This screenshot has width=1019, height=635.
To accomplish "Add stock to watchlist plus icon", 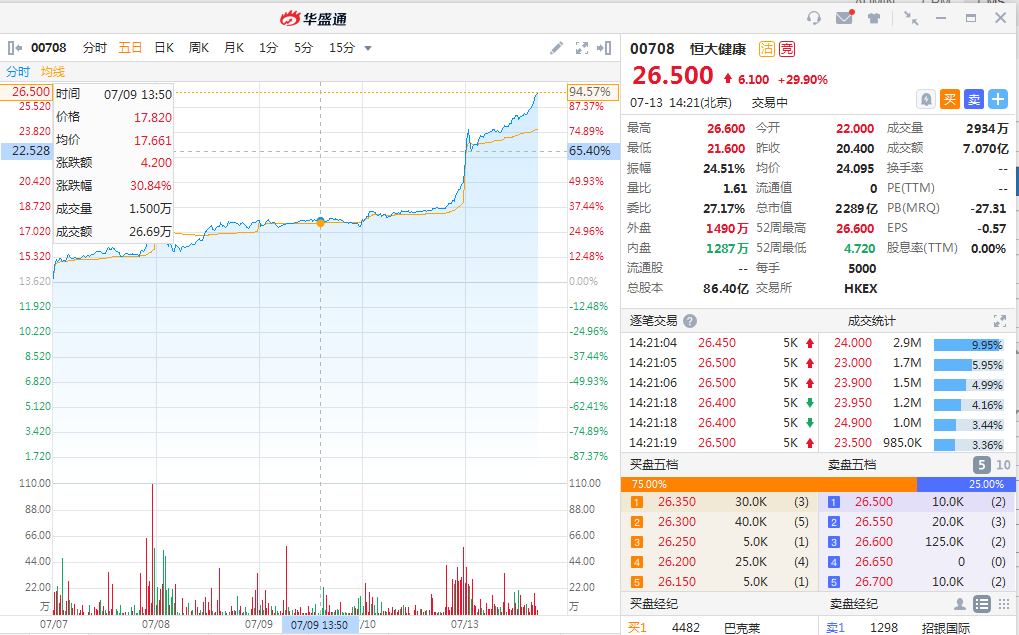I will 998,99.
